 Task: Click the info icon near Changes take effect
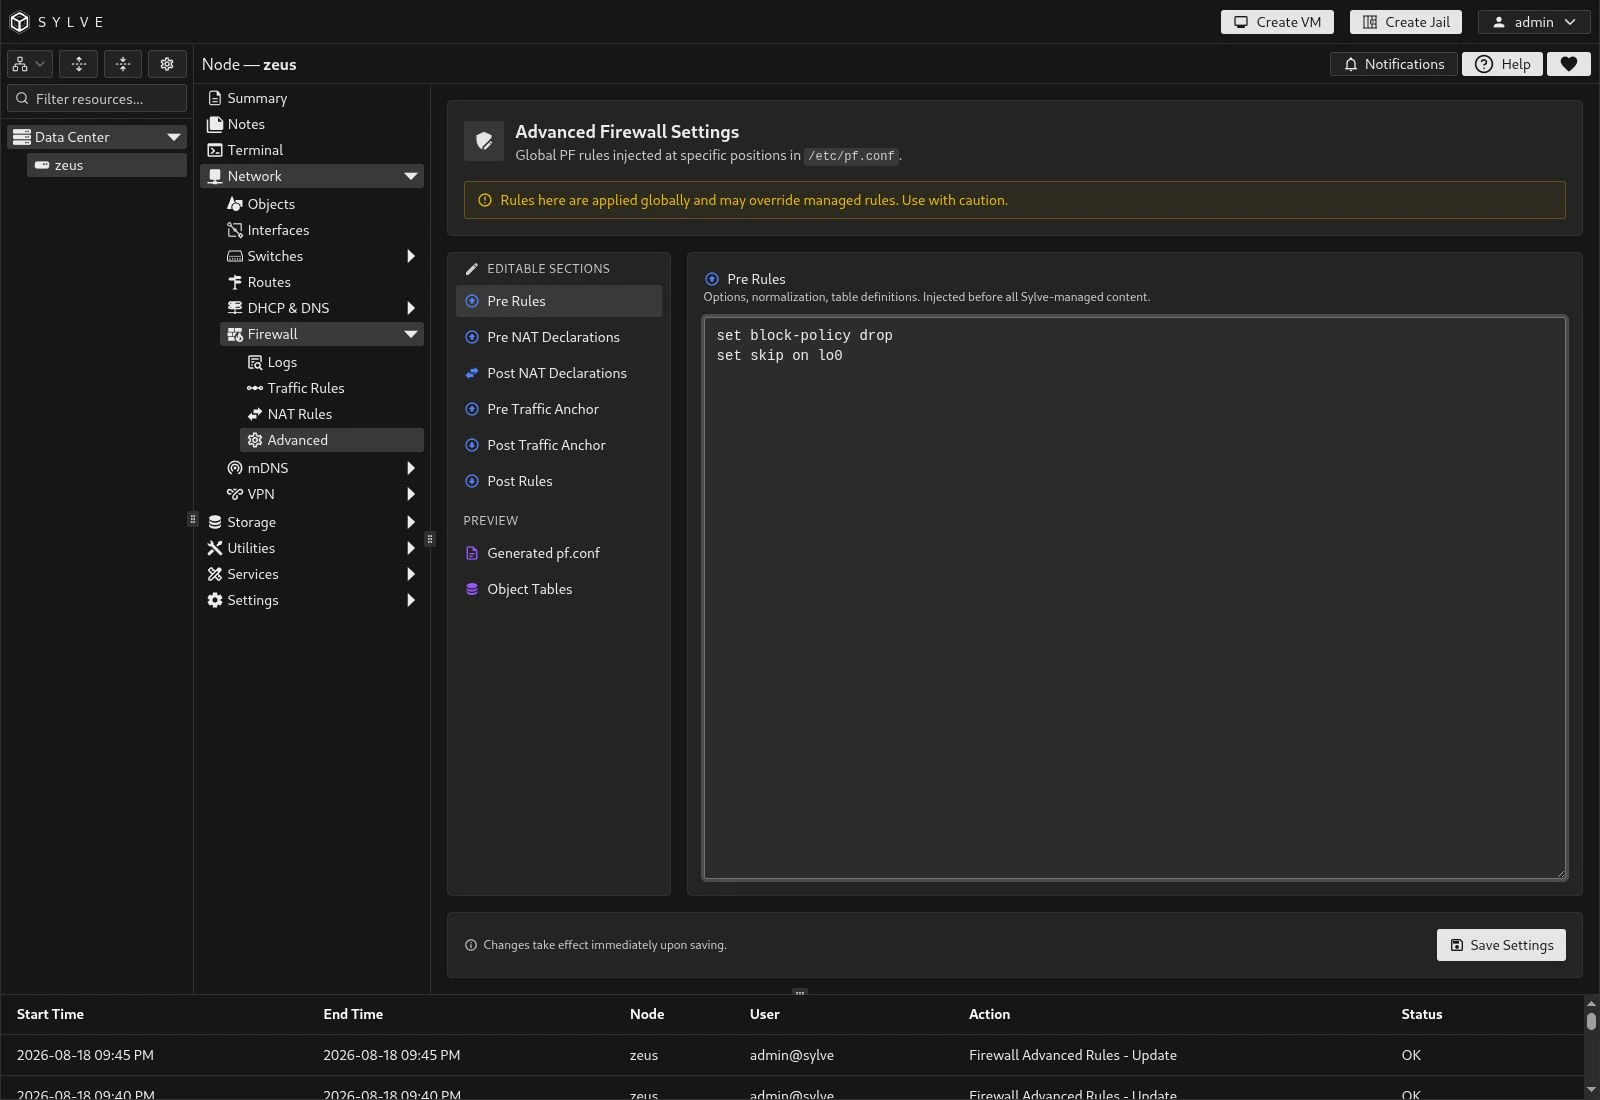[471, 945]
